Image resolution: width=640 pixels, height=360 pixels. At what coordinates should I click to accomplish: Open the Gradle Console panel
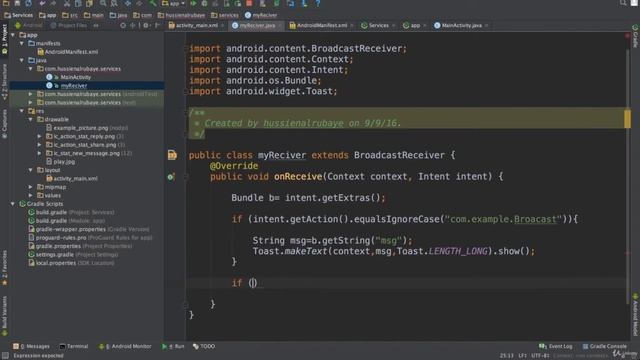(x=604, y=347)
